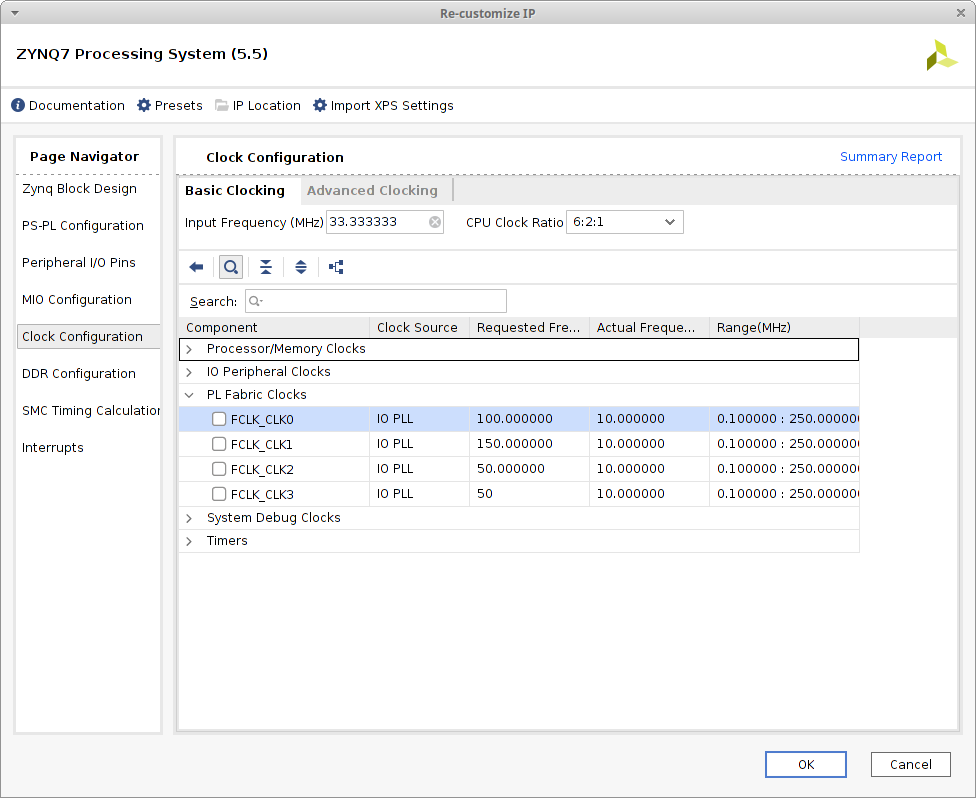Image resolution: width=976 pixels, height=798 pixels.
Task: Open Import XPS Settings
Action: coord(383,106)
